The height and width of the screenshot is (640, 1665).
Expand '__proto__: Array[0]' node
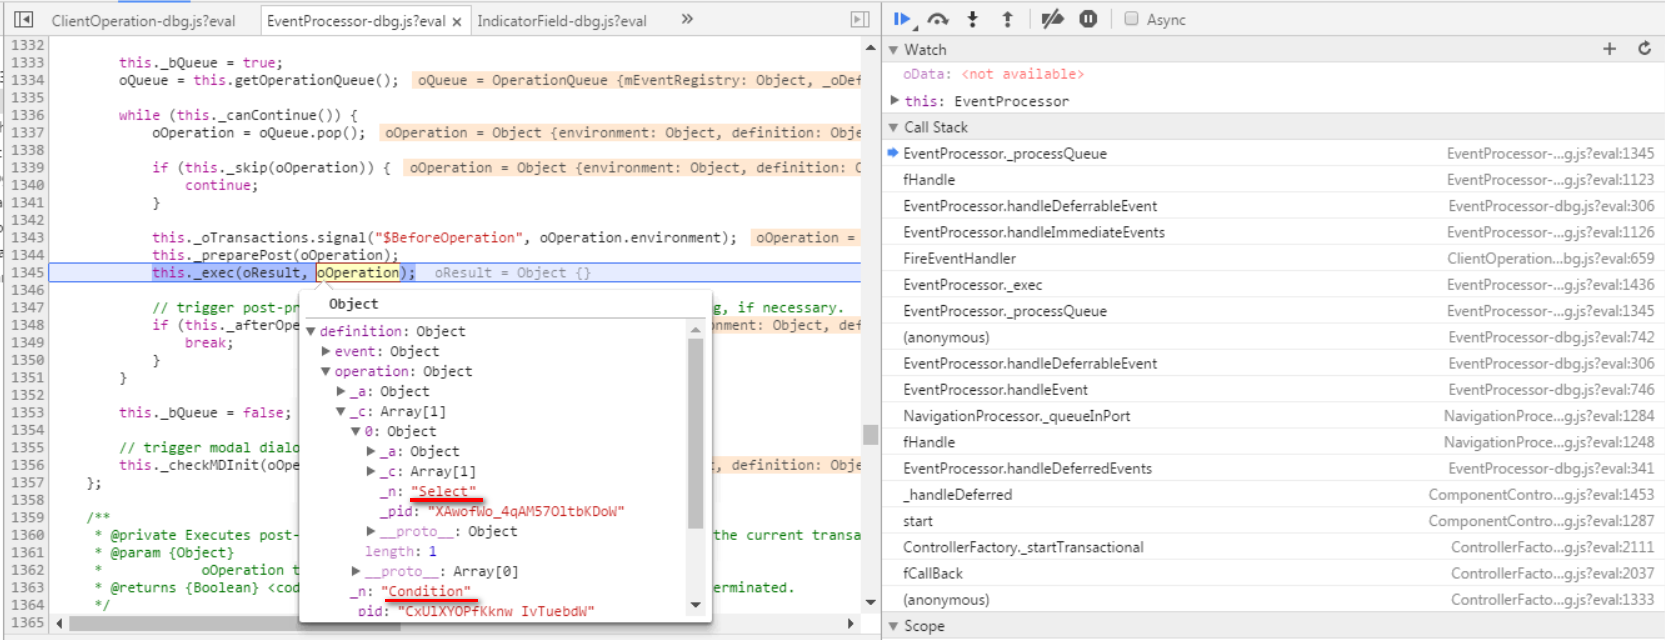[x=356, y=571]
